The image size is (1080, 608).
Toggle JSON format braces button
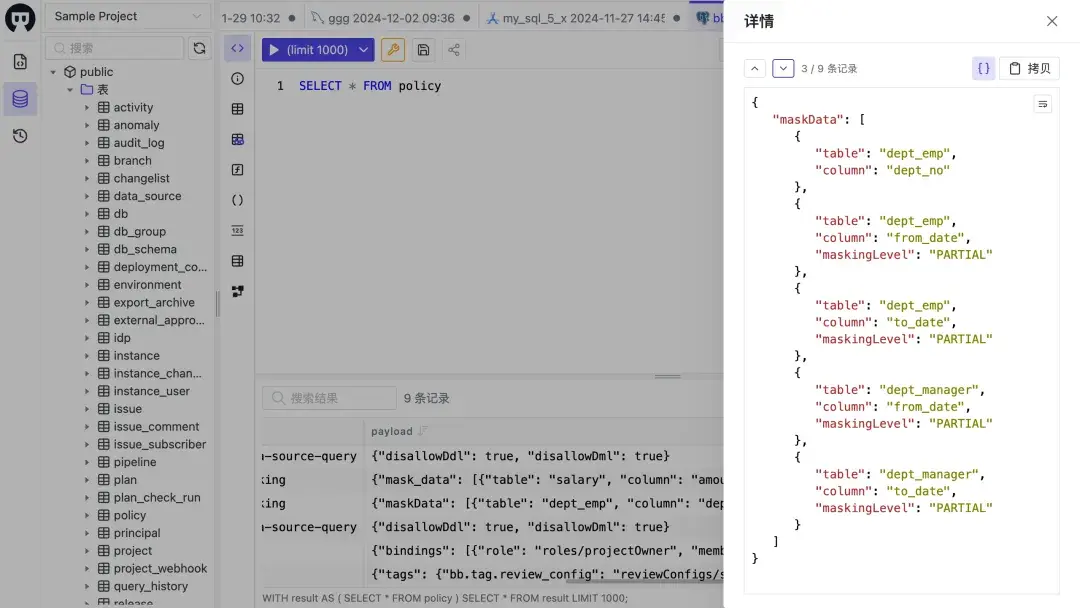pyautogui.click(x=983, y=68)
